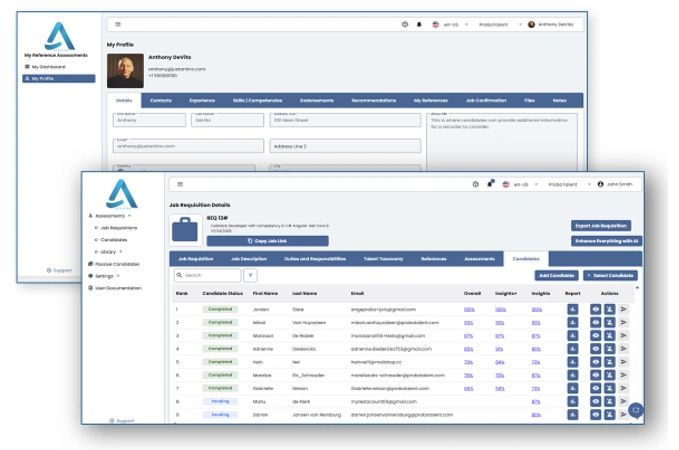
Task: Open John Smith user menu
Action: 615,184
